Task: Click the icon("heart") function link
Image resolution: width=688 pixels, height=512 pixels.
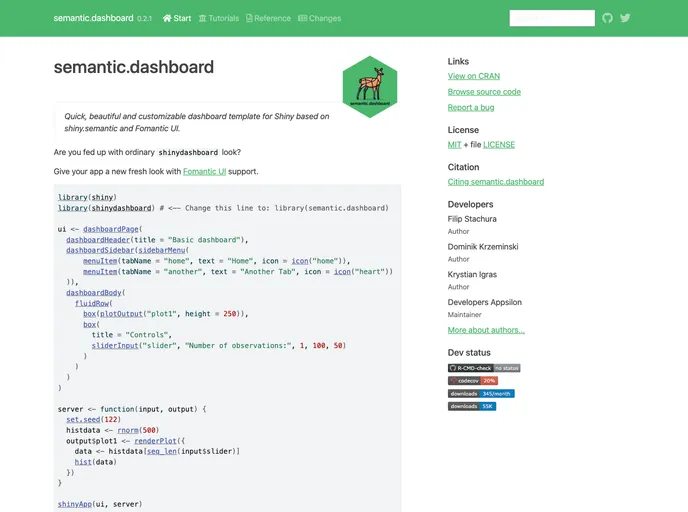Action: (342, 272)
